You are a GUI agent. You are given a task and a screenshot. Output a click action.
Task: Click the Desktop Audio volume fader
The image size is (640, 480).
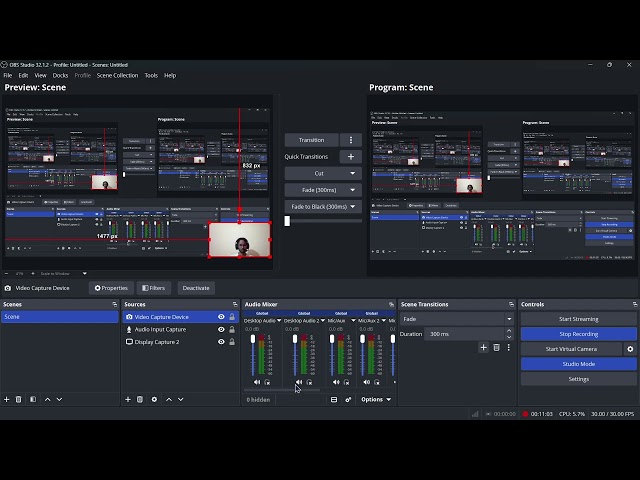pyautogui.click(x=253, y=339)
